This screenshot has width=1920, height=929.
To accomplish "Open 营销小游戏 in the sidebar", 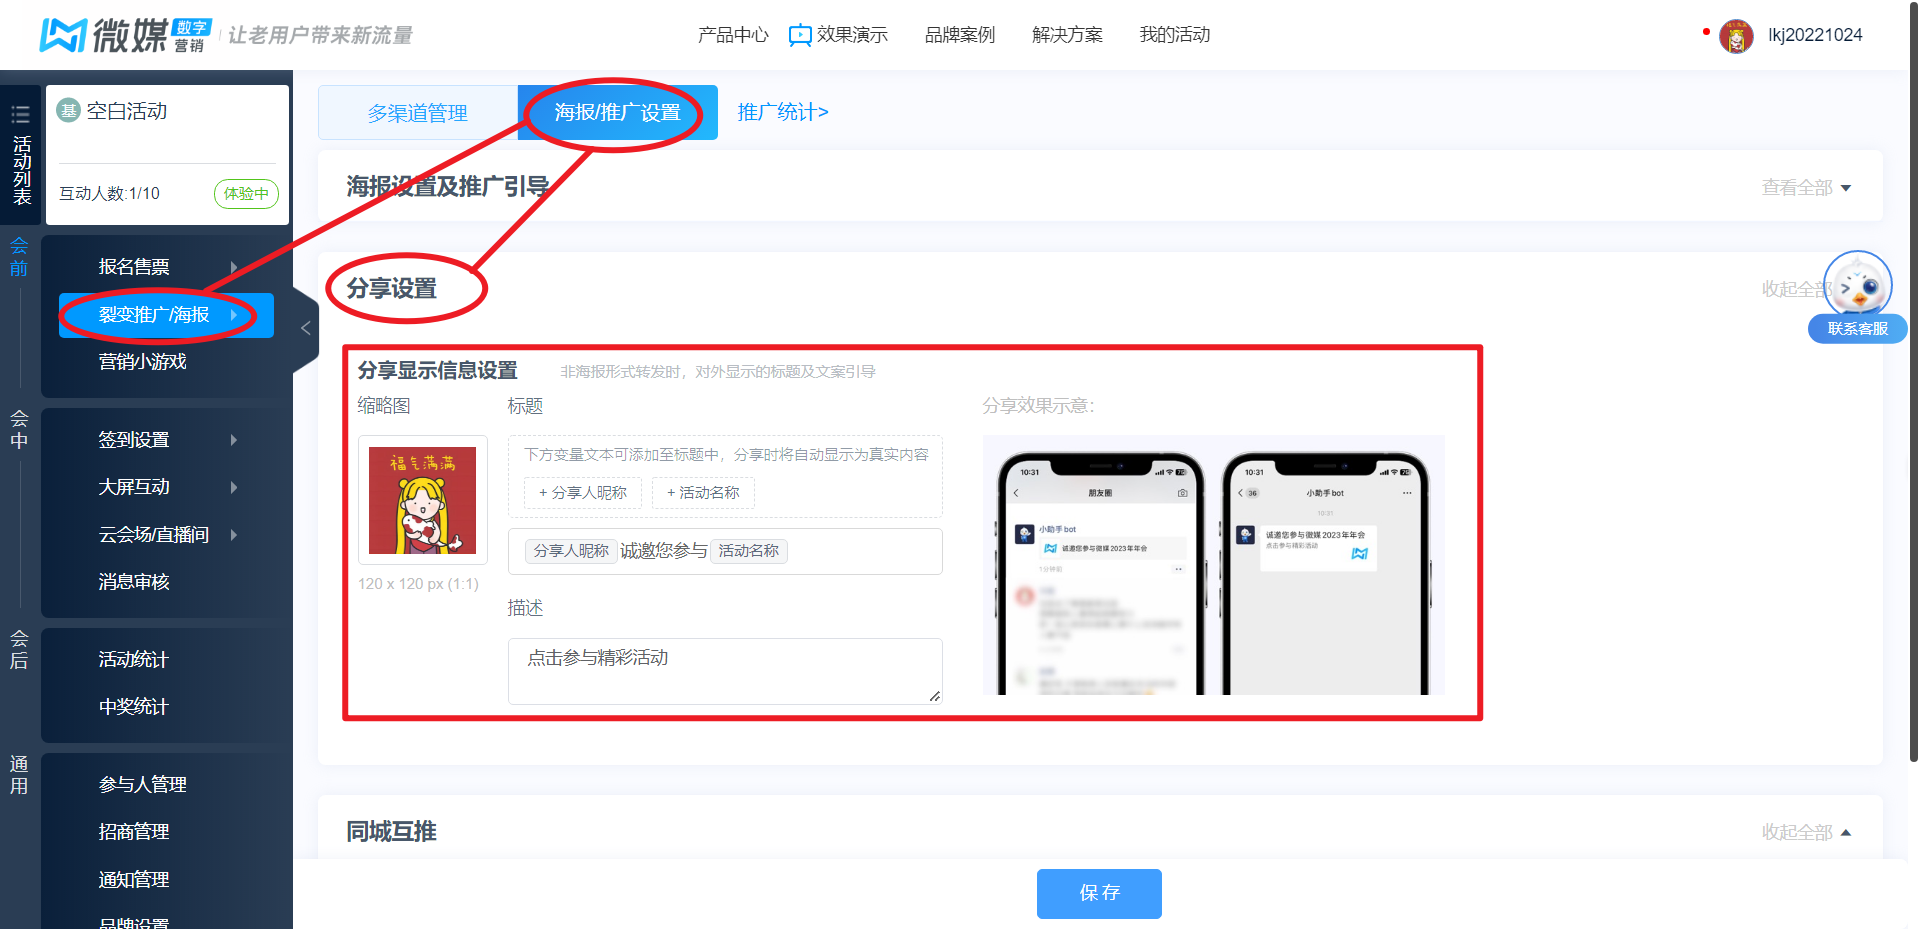I will tap(143, 362).
